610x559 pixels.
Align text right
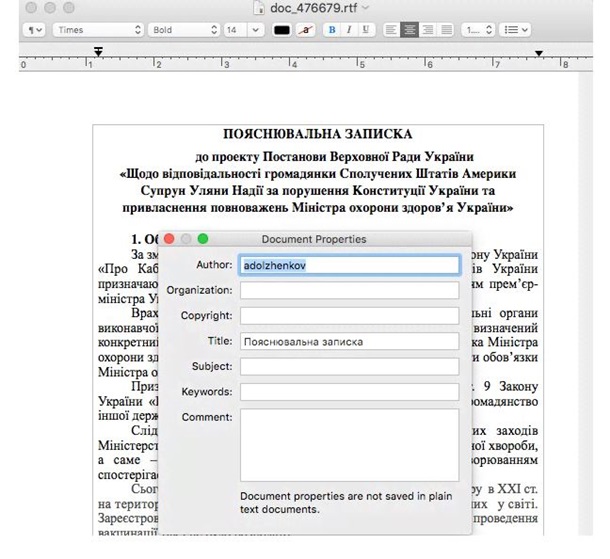point(428,30)
